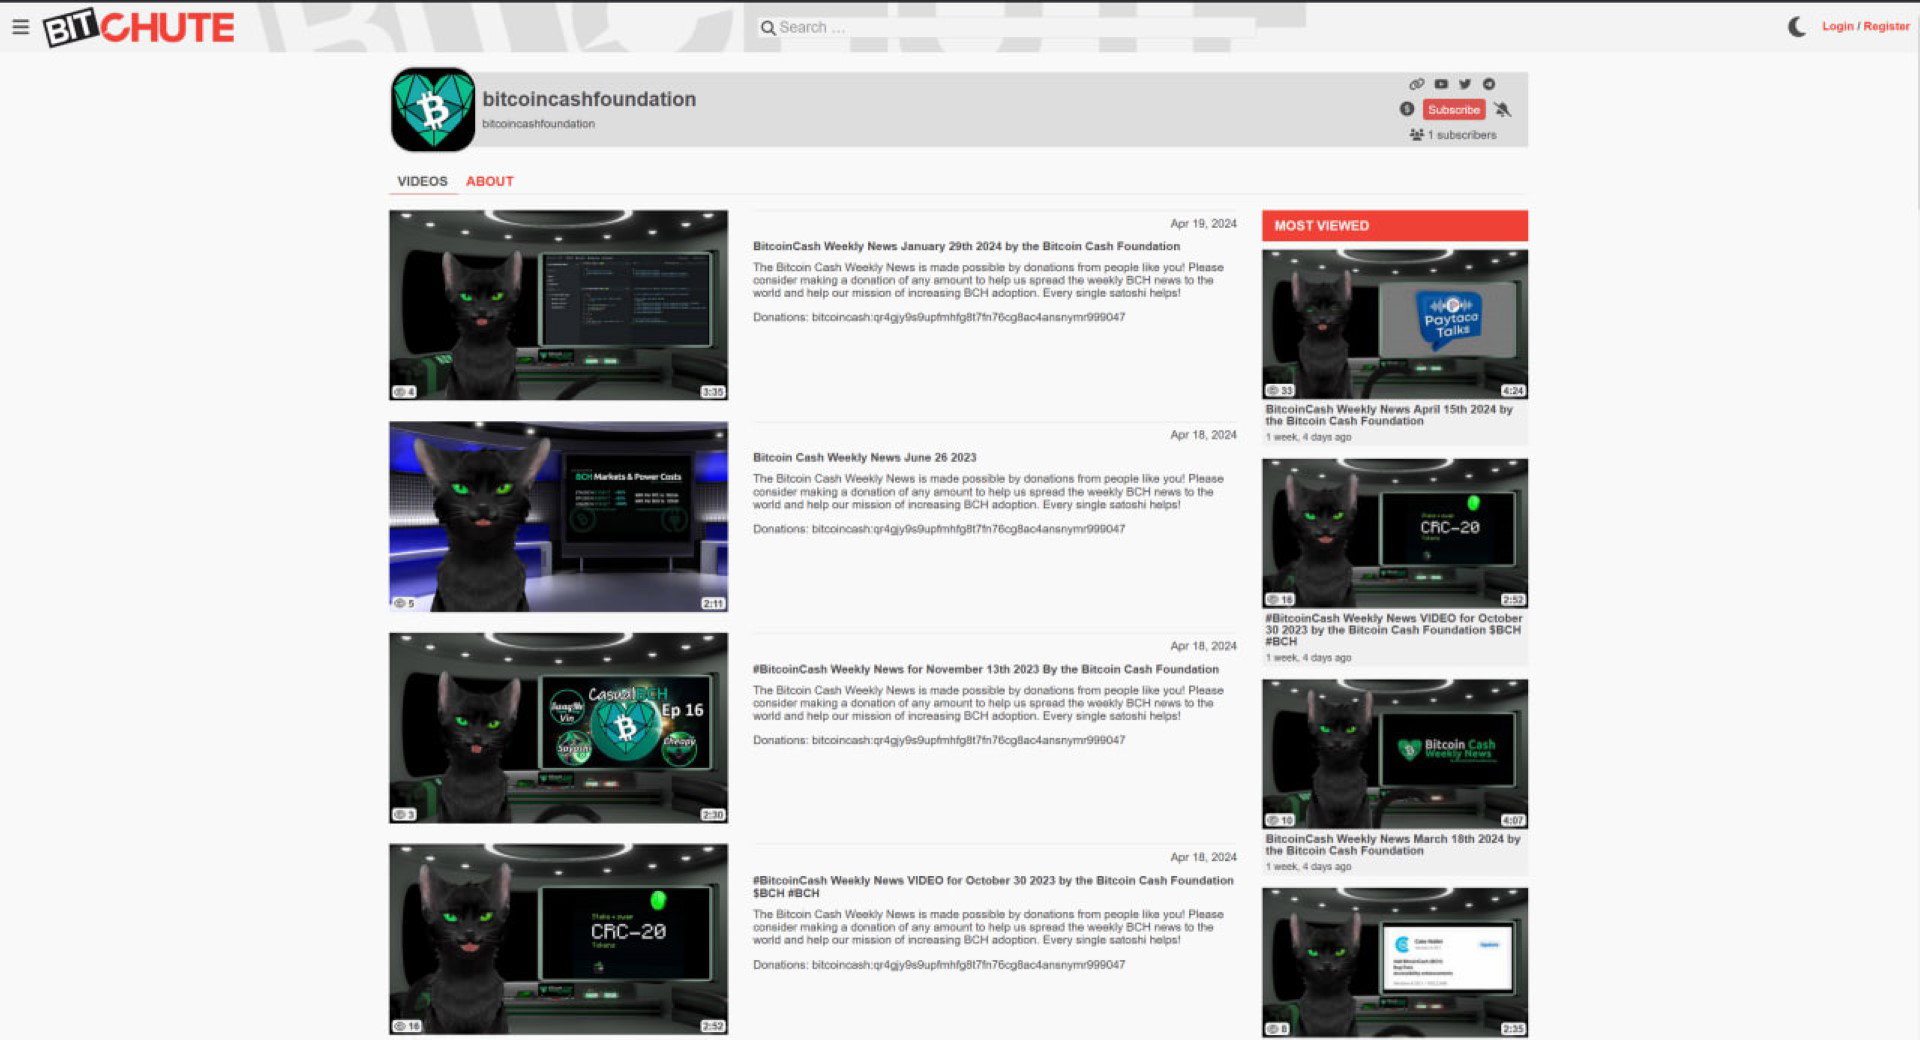This screenshot has height=1040, width=1920.
Task: Click the description text of the June 26 video
Action: (x=988, y=492)
